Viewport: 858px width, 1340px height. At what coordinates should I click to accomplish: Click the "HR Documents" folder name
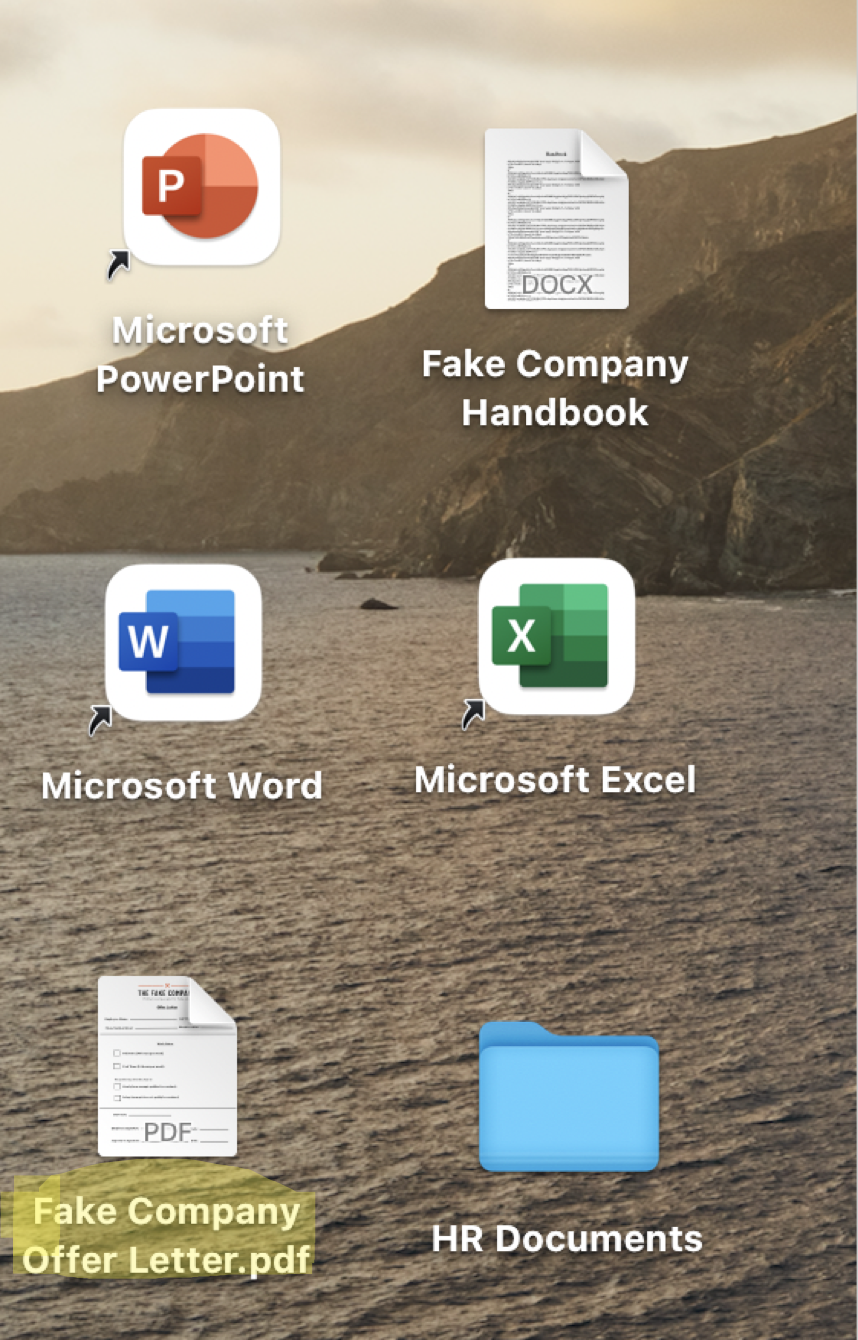[x=567, y=1239]
